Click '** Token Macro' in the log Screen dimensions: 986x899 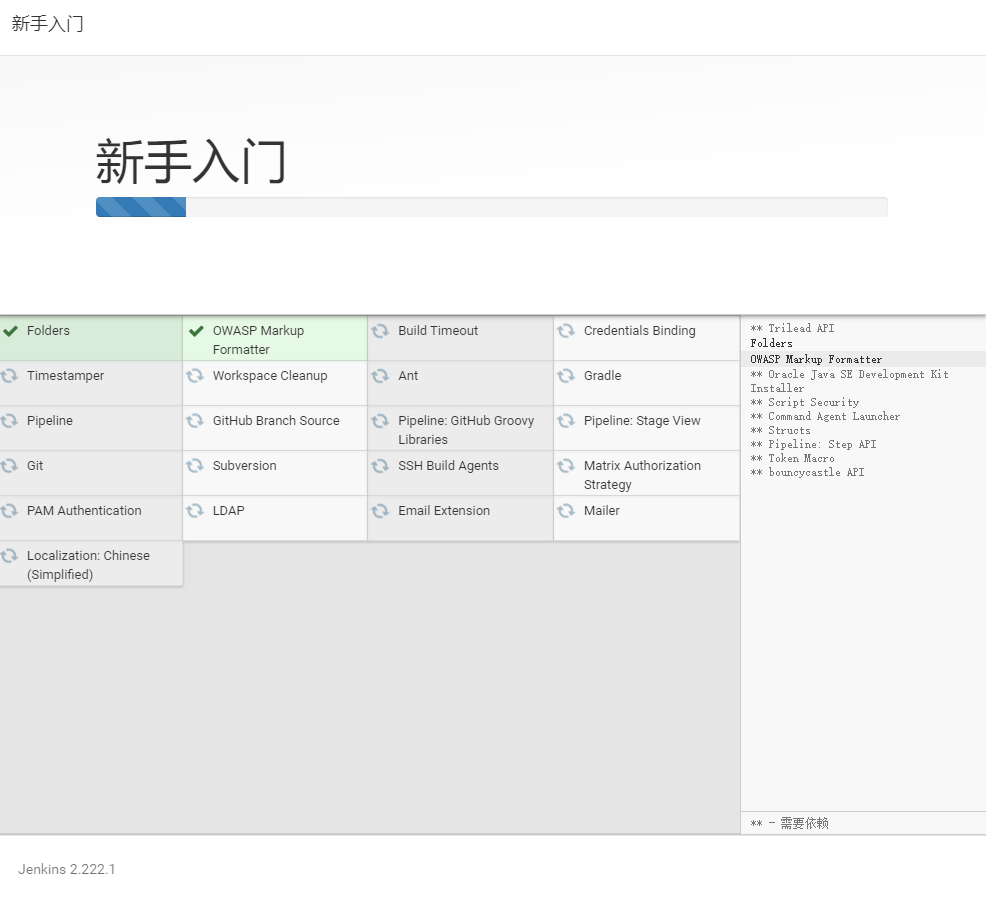click(792, 458)
